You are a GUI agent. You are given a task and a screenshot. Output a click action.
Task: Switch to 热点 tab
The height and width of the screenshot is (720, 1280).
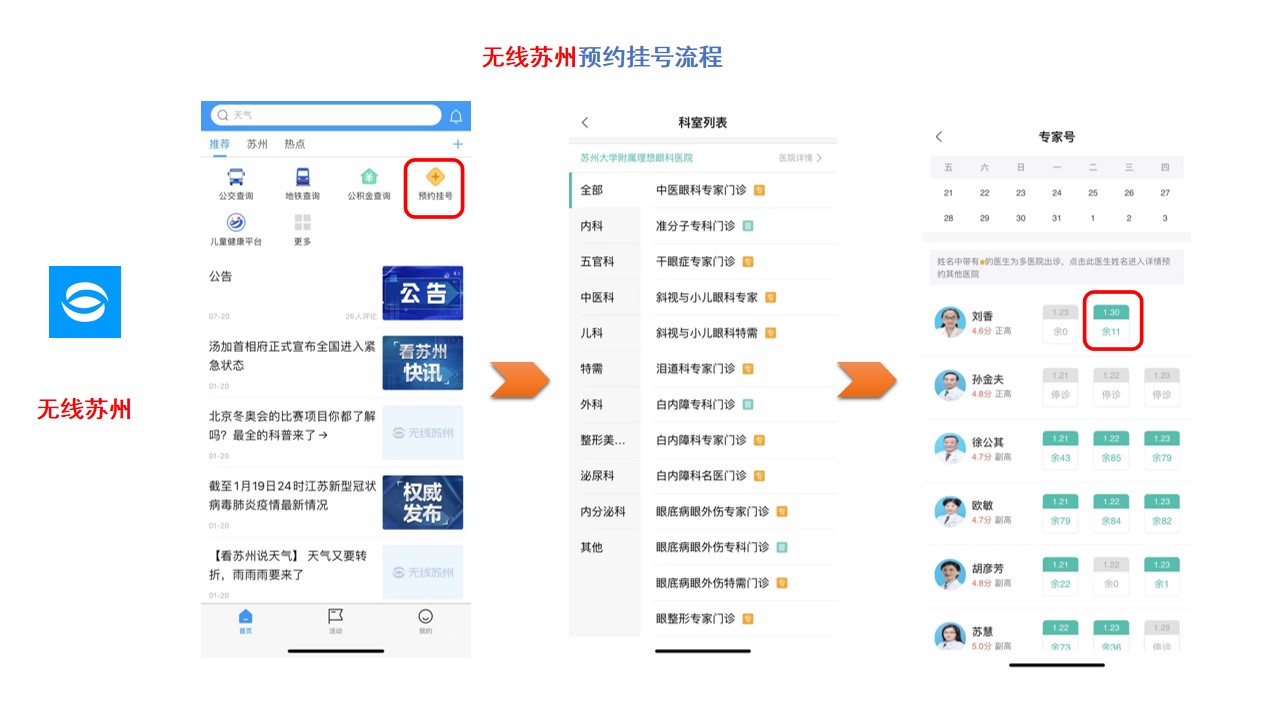(295, 144)
